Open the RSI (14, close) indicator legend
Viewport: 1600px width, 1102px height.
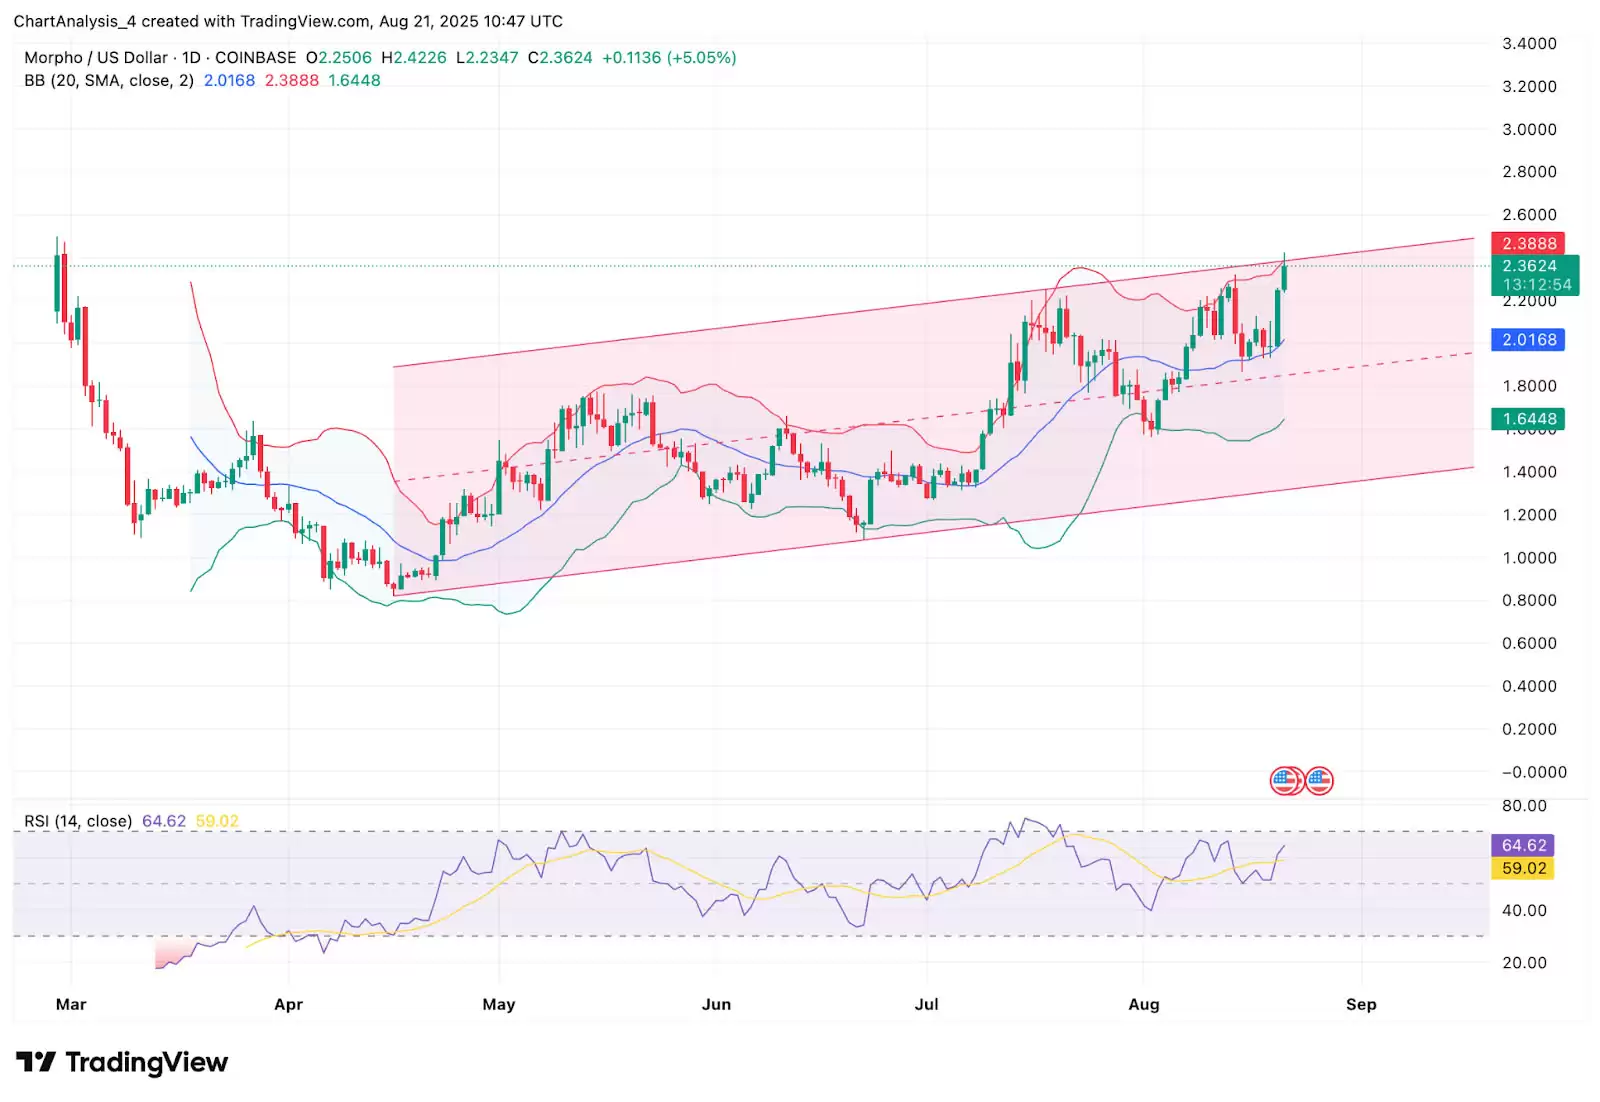pos(78,821)
